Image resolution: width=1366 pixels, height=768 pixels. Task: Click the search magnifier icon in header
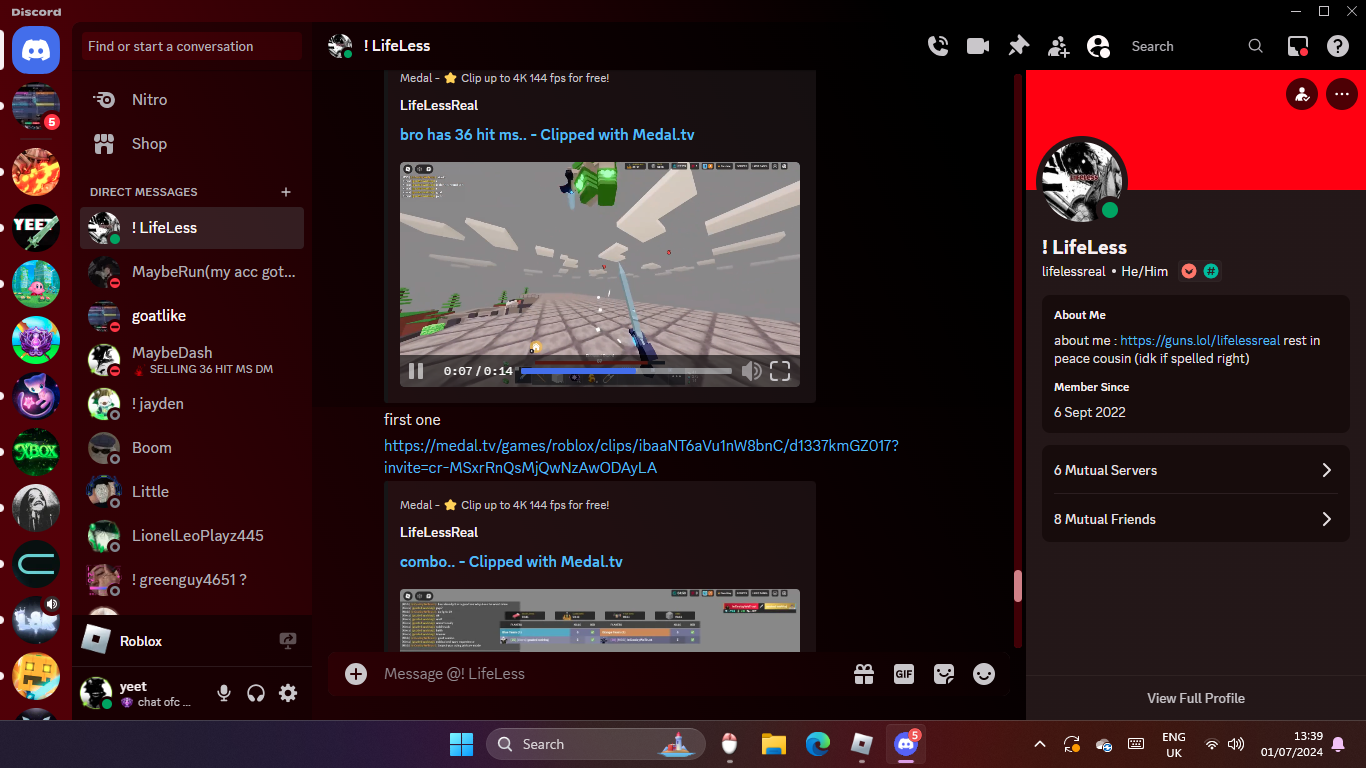(1256, 46)
